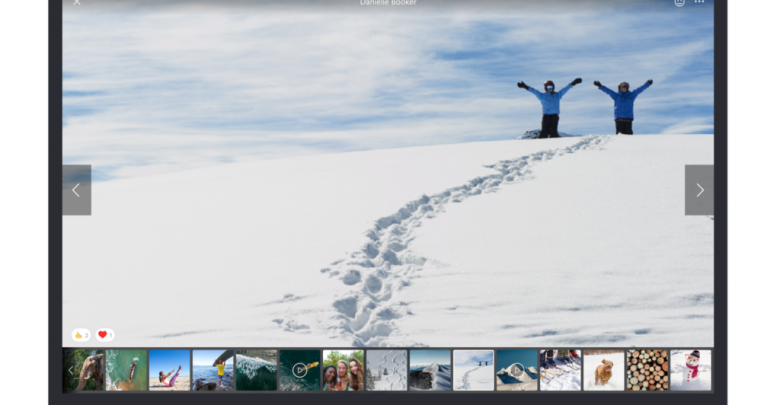Image resolution: width=780 pixels, height=405 pixels.
Task: Select the elephant thumbnail
Action: coord(84,370)
